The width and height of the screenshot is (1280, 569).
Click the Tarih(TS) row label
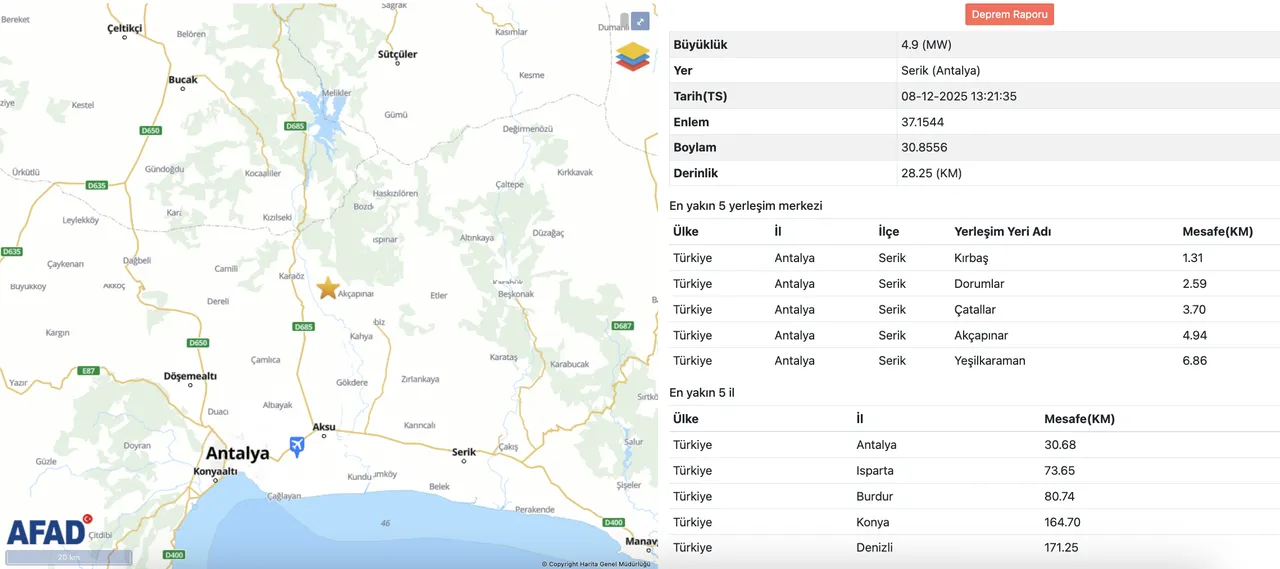coord(700,96)
